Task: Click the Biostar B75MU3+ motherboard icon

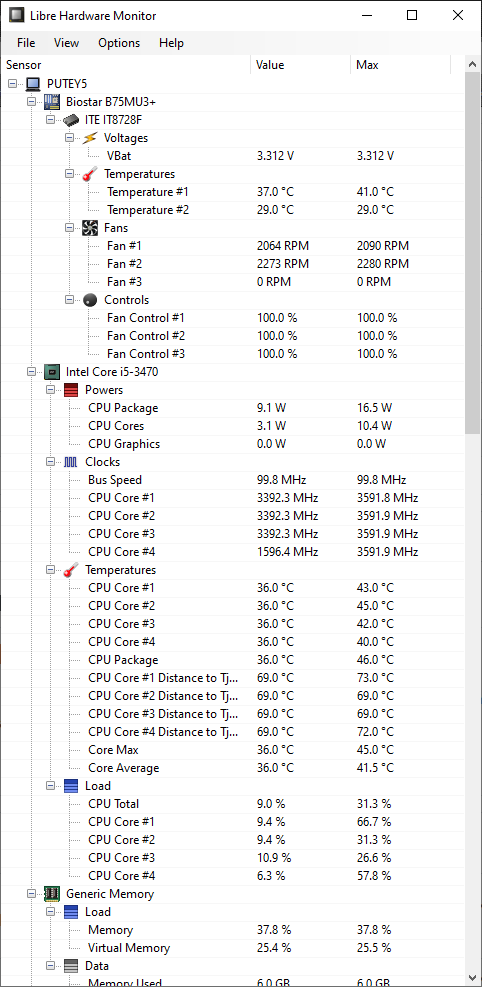Action: [52, 101]
